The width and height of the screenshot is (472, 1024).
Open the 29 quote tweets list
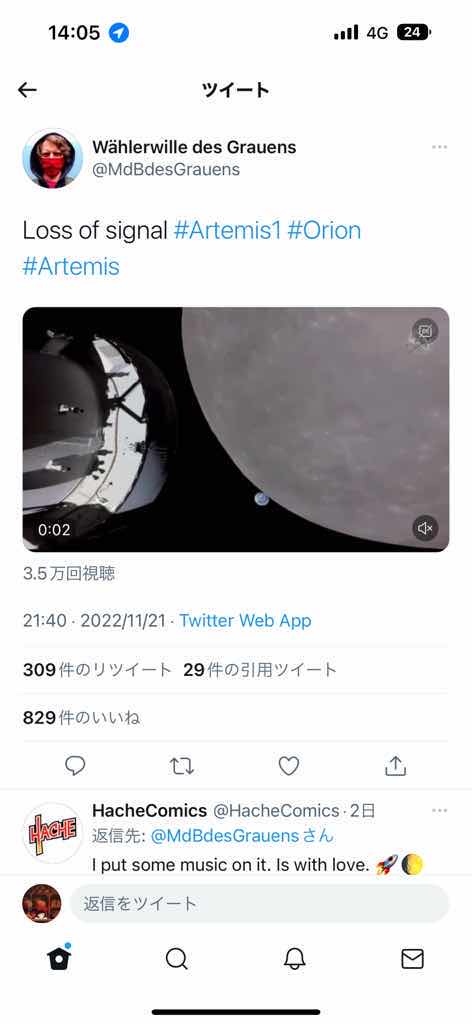click(x=260, y=670)
